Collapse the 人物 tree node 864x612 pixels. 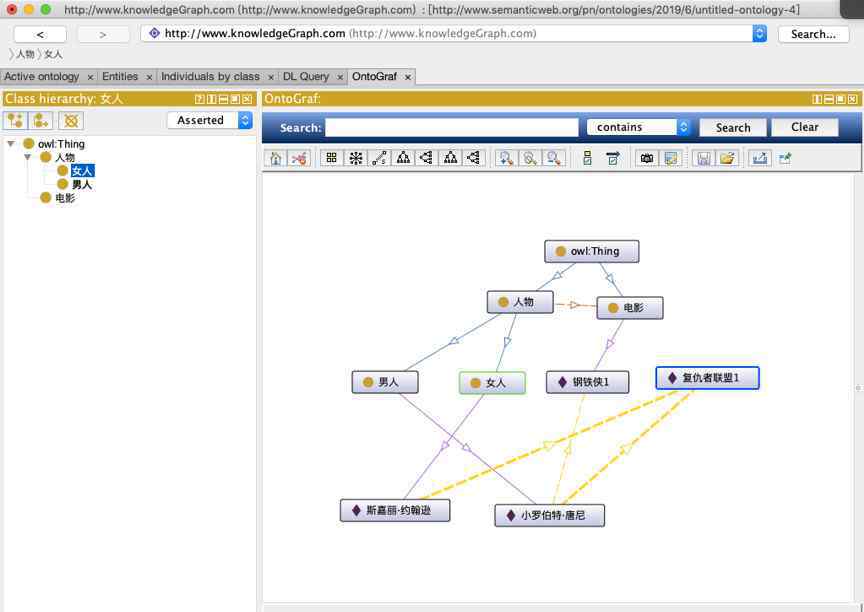click(27, 158)
